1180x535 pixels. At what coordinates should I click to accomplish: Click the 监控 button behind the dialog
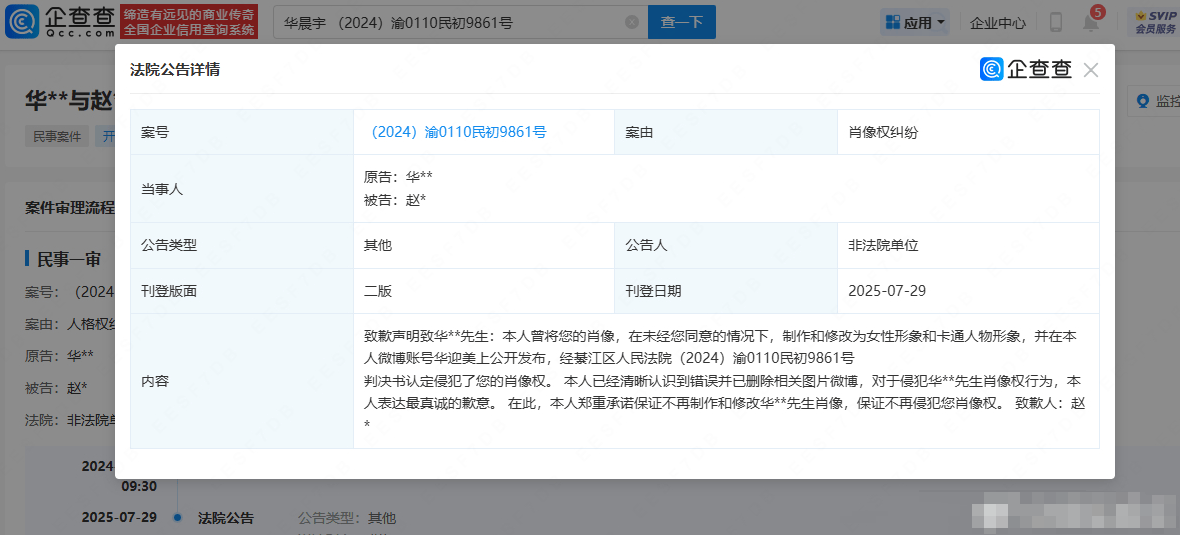coord(1156,101)
